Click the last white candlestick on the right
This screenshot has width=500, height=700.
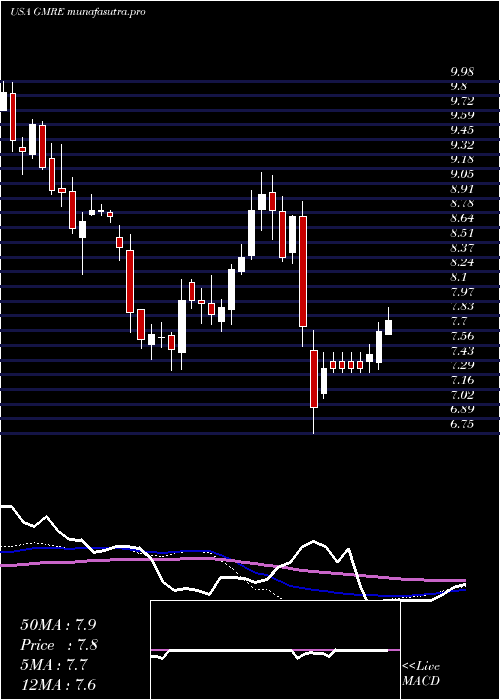click(388, 327)
